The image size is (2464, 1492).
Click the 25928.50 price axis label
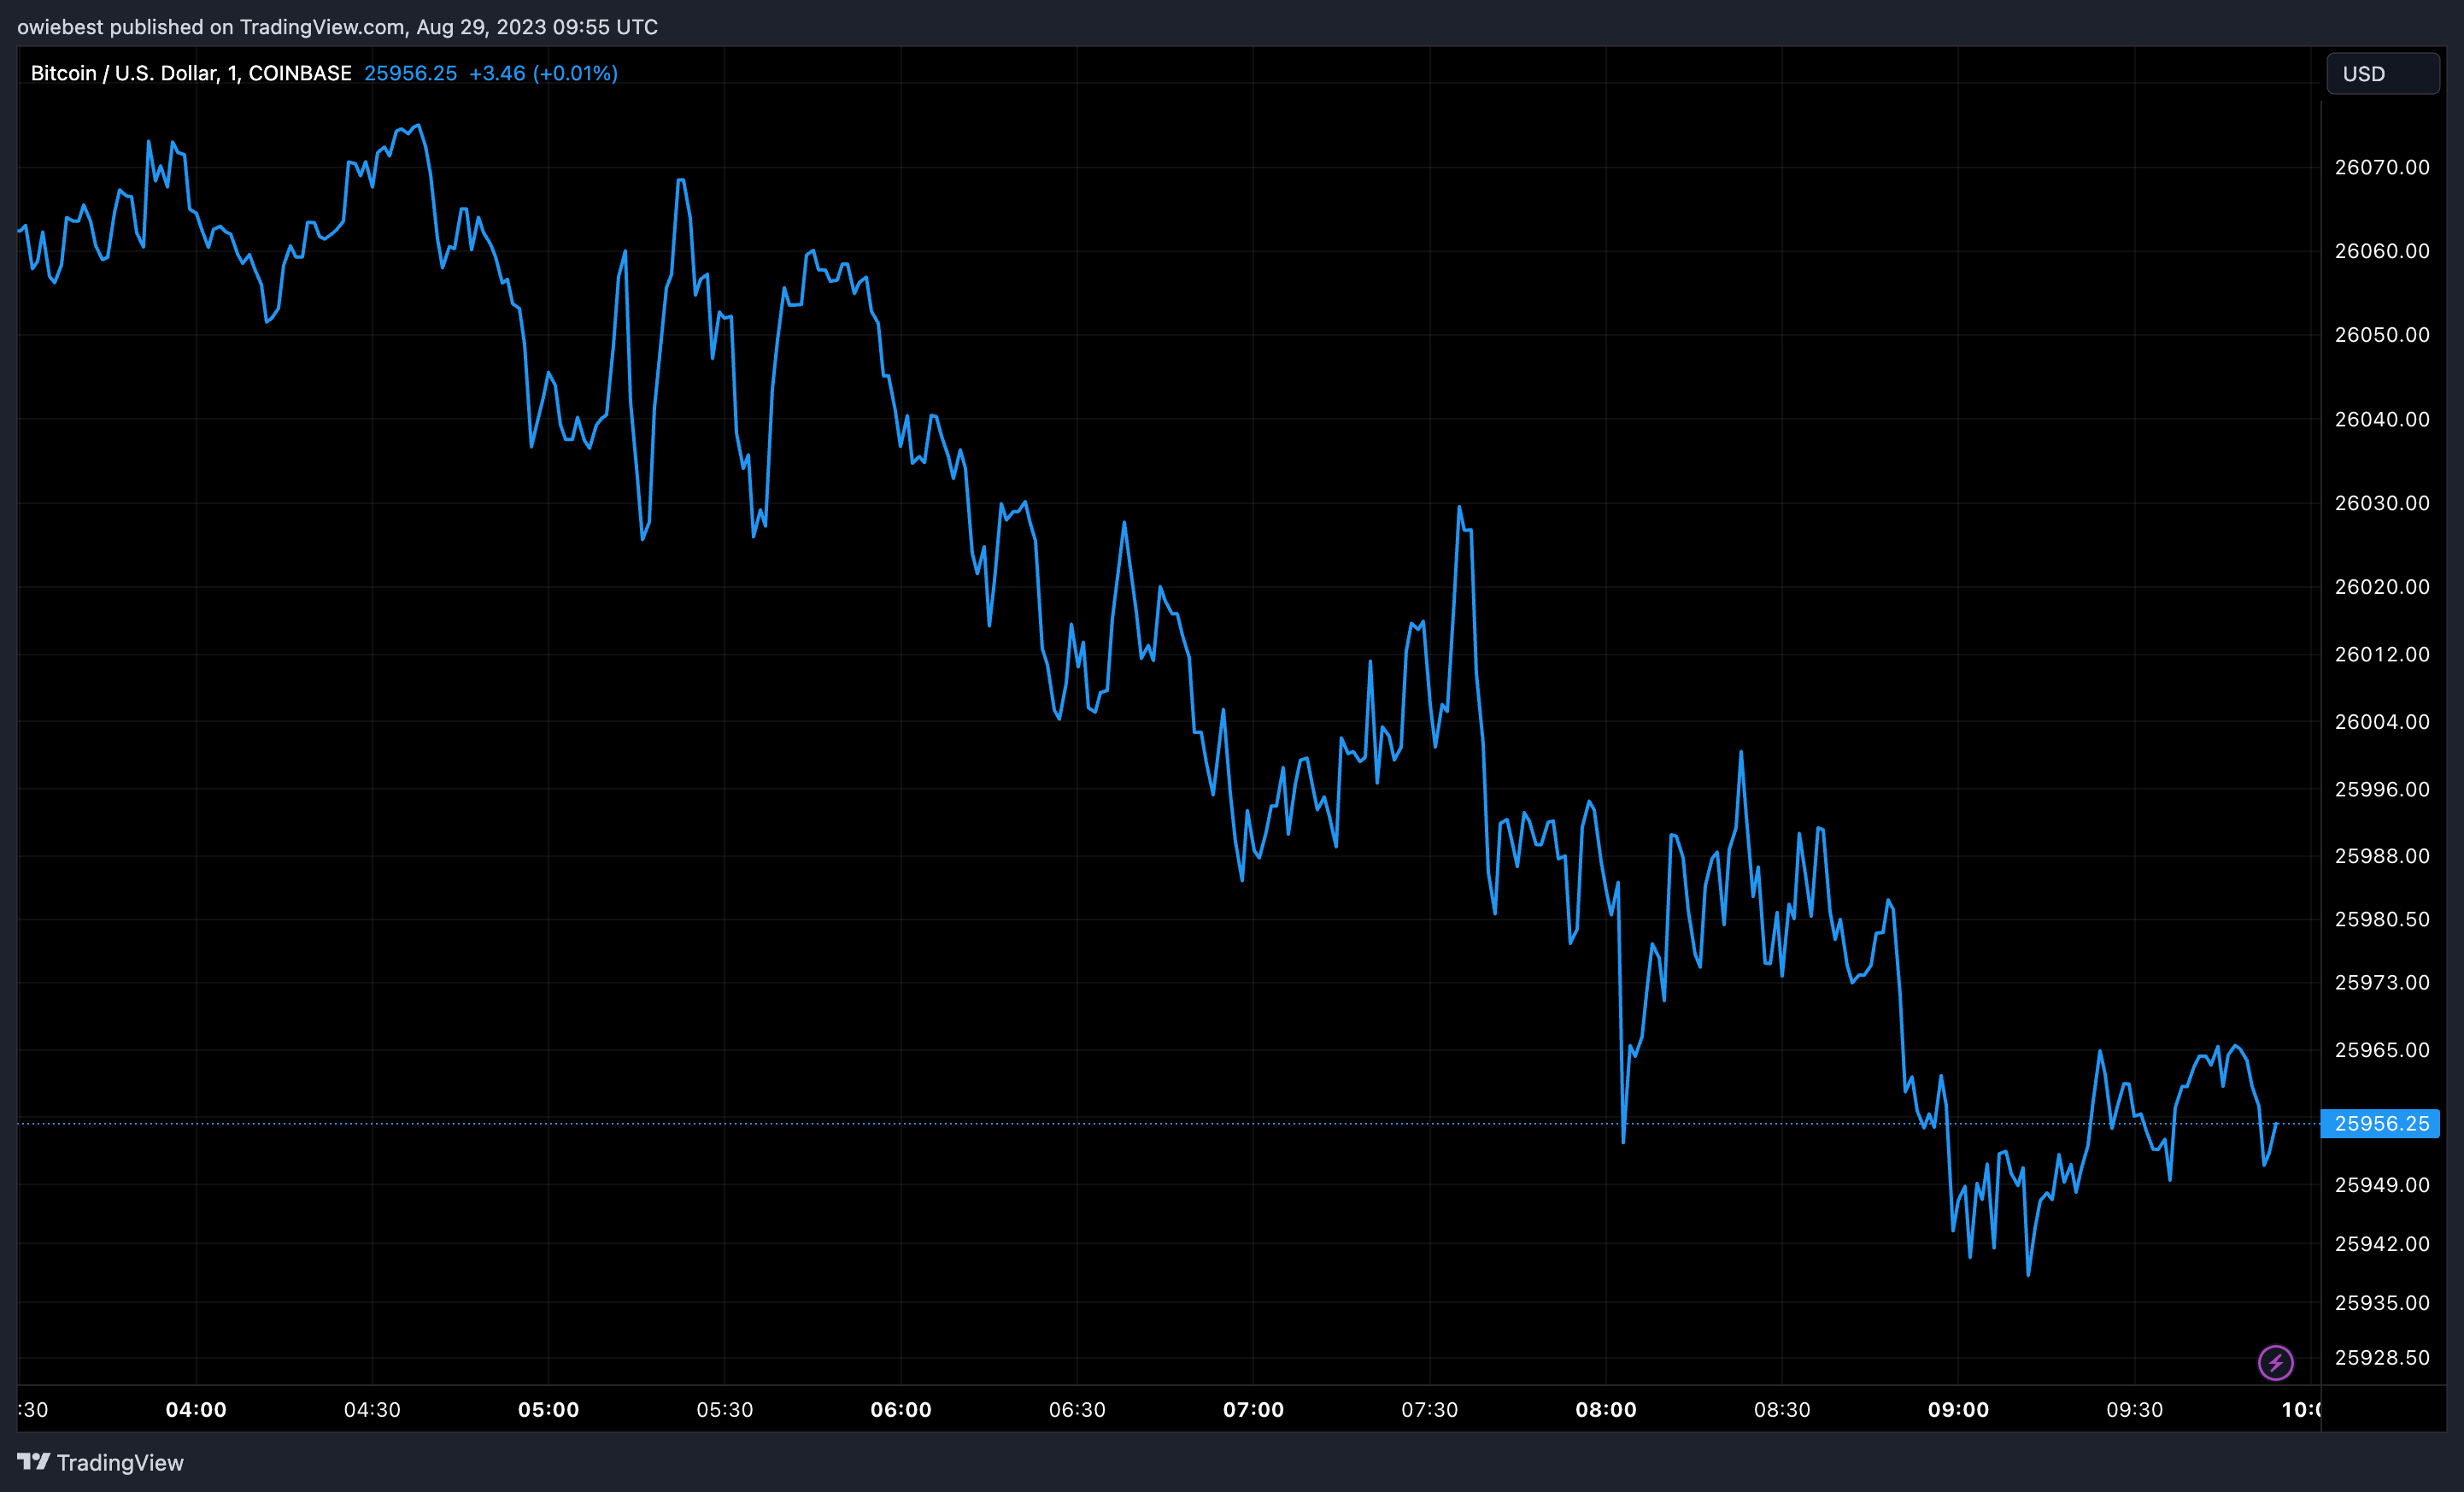pos(2381,1358)
